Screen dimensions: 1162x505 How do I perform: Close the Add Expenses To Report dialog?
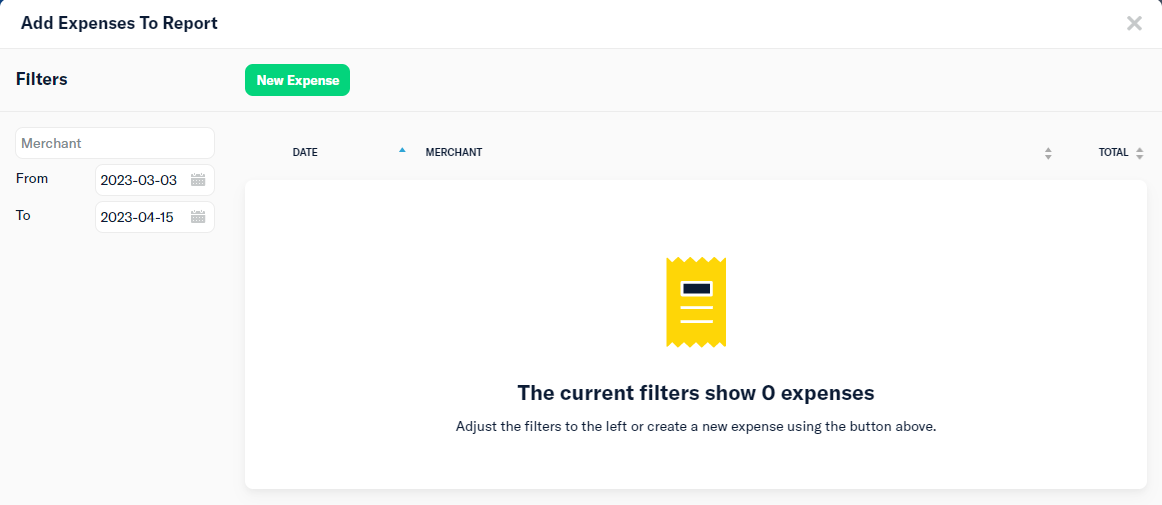[1134, 23]
